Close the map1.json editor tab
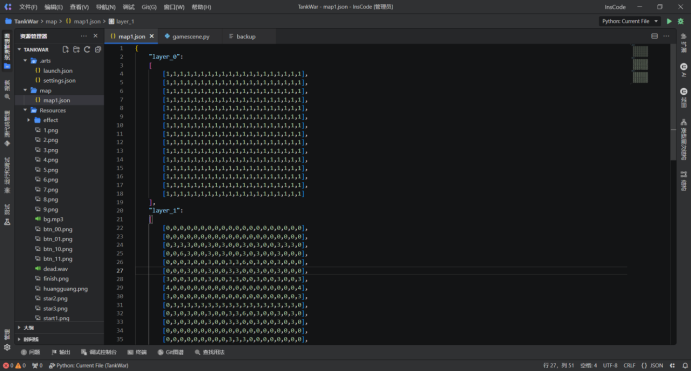The width and height of the screenshot is (692, 371). point(152,36)
